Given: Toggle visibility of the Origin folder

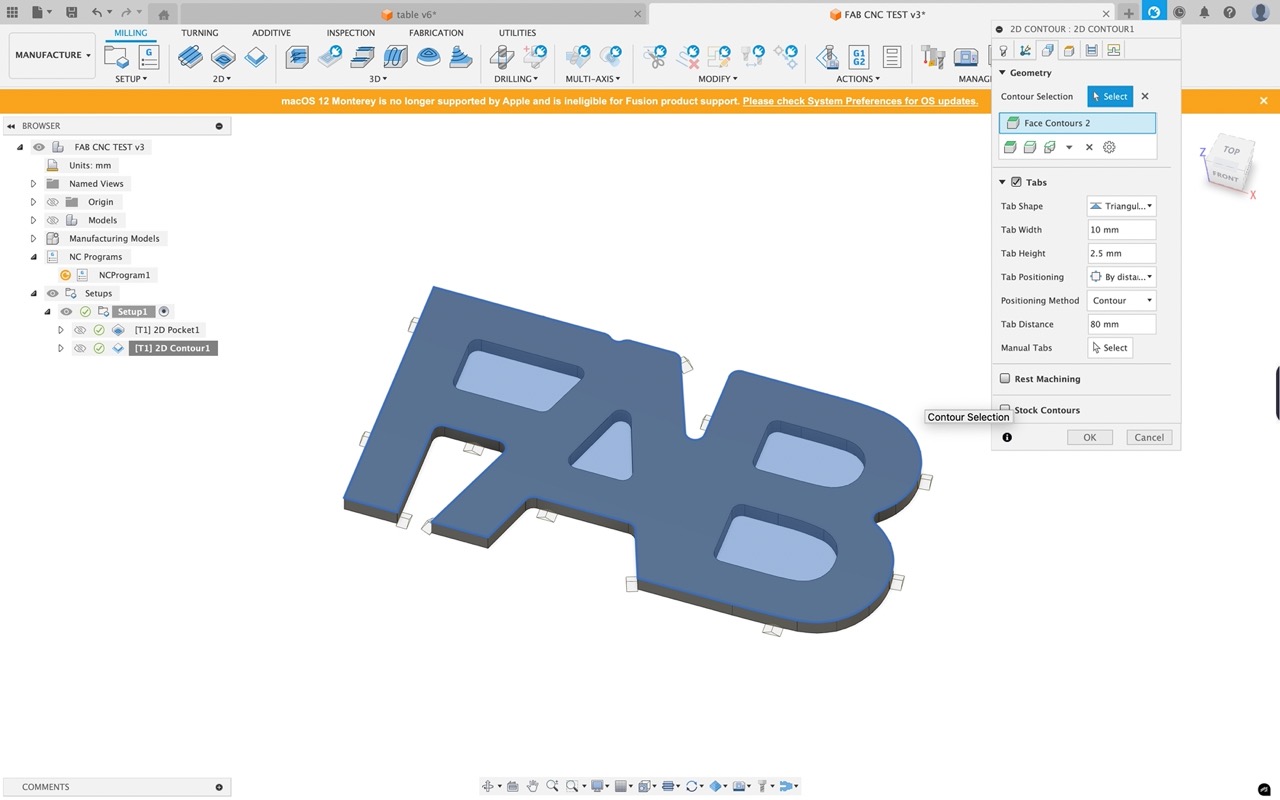Looking at the screenshot, I should tap(53, 202).
